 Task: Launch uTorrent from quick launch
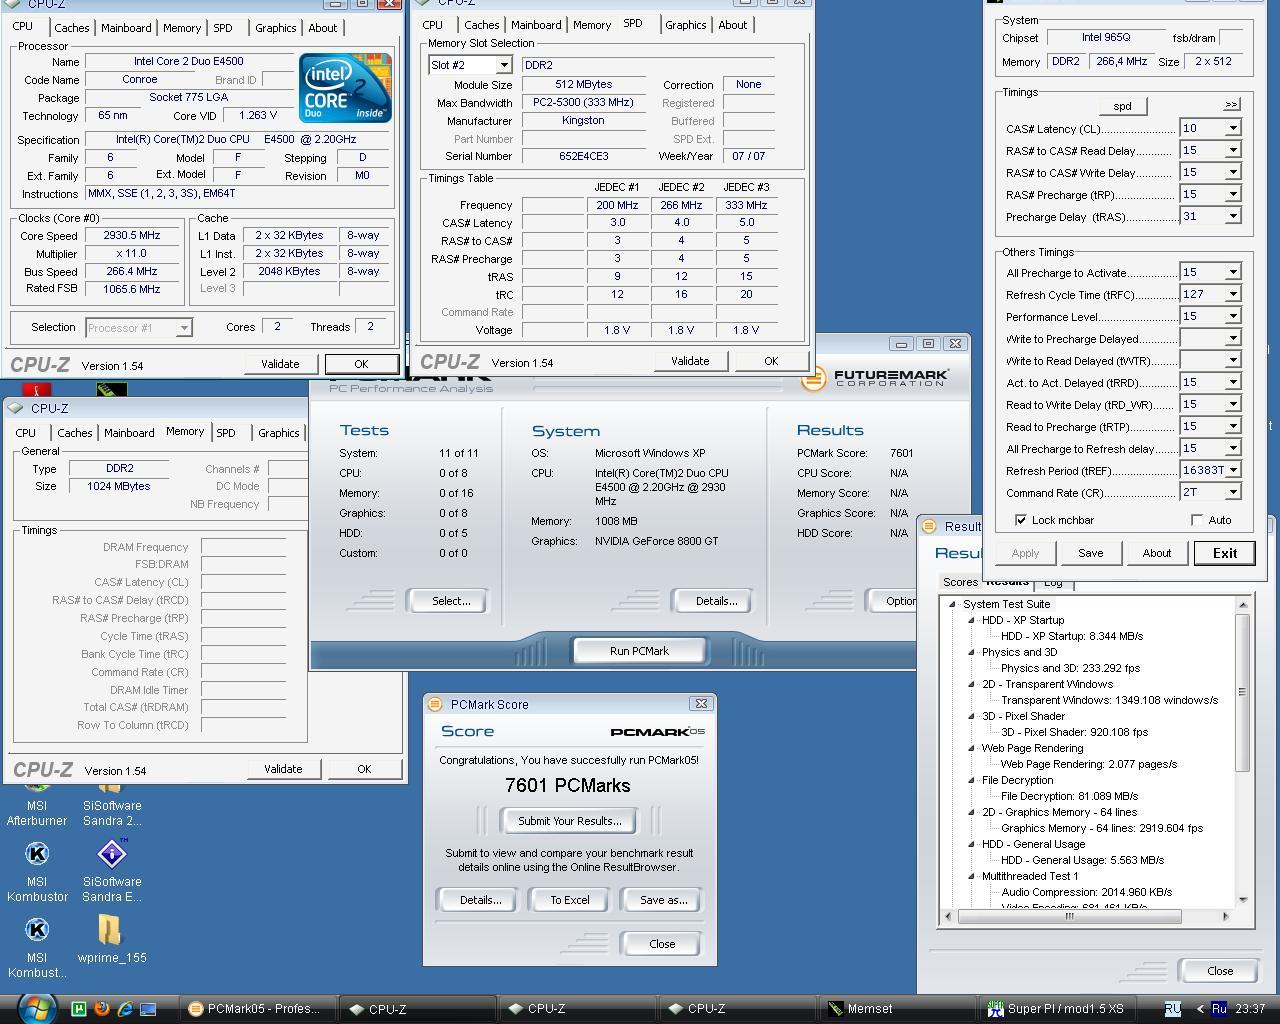[79, 1009]
